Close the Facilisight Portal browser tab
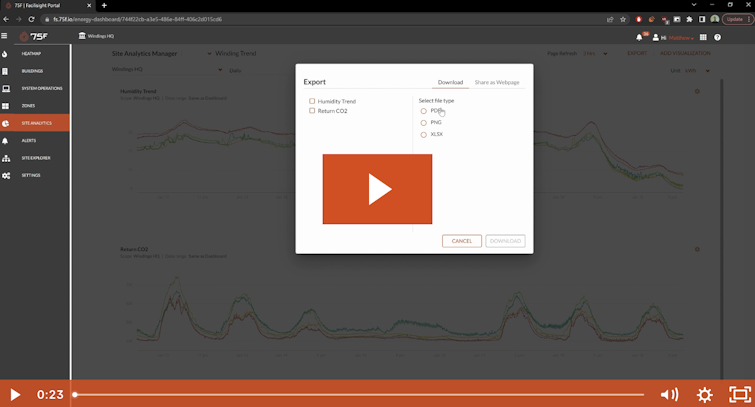 coord(89,5)
